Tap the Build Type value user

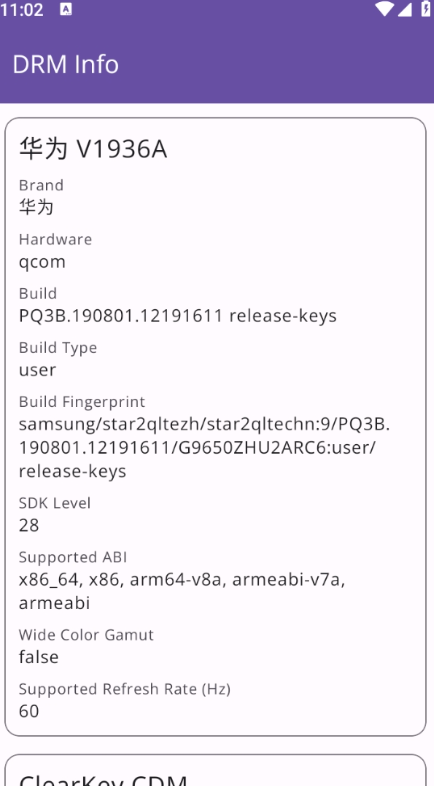[x=37, y=370]
